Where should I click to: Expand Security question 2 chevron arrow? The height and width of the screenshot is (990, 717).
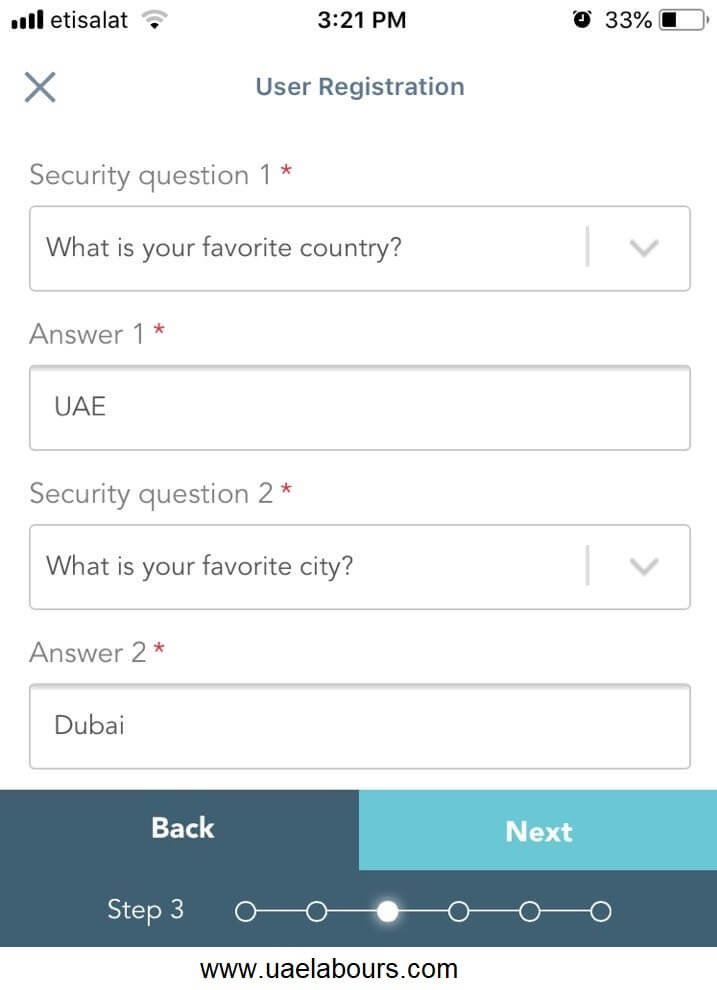[x=644, y=566]
